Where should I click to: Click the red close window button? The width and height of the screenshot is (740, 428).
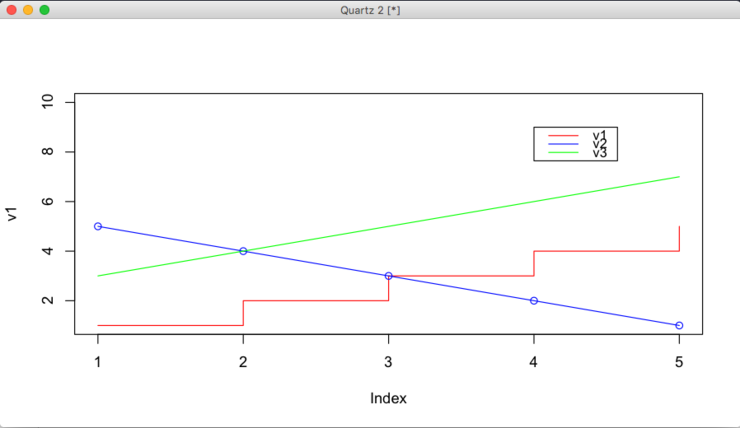11,9
